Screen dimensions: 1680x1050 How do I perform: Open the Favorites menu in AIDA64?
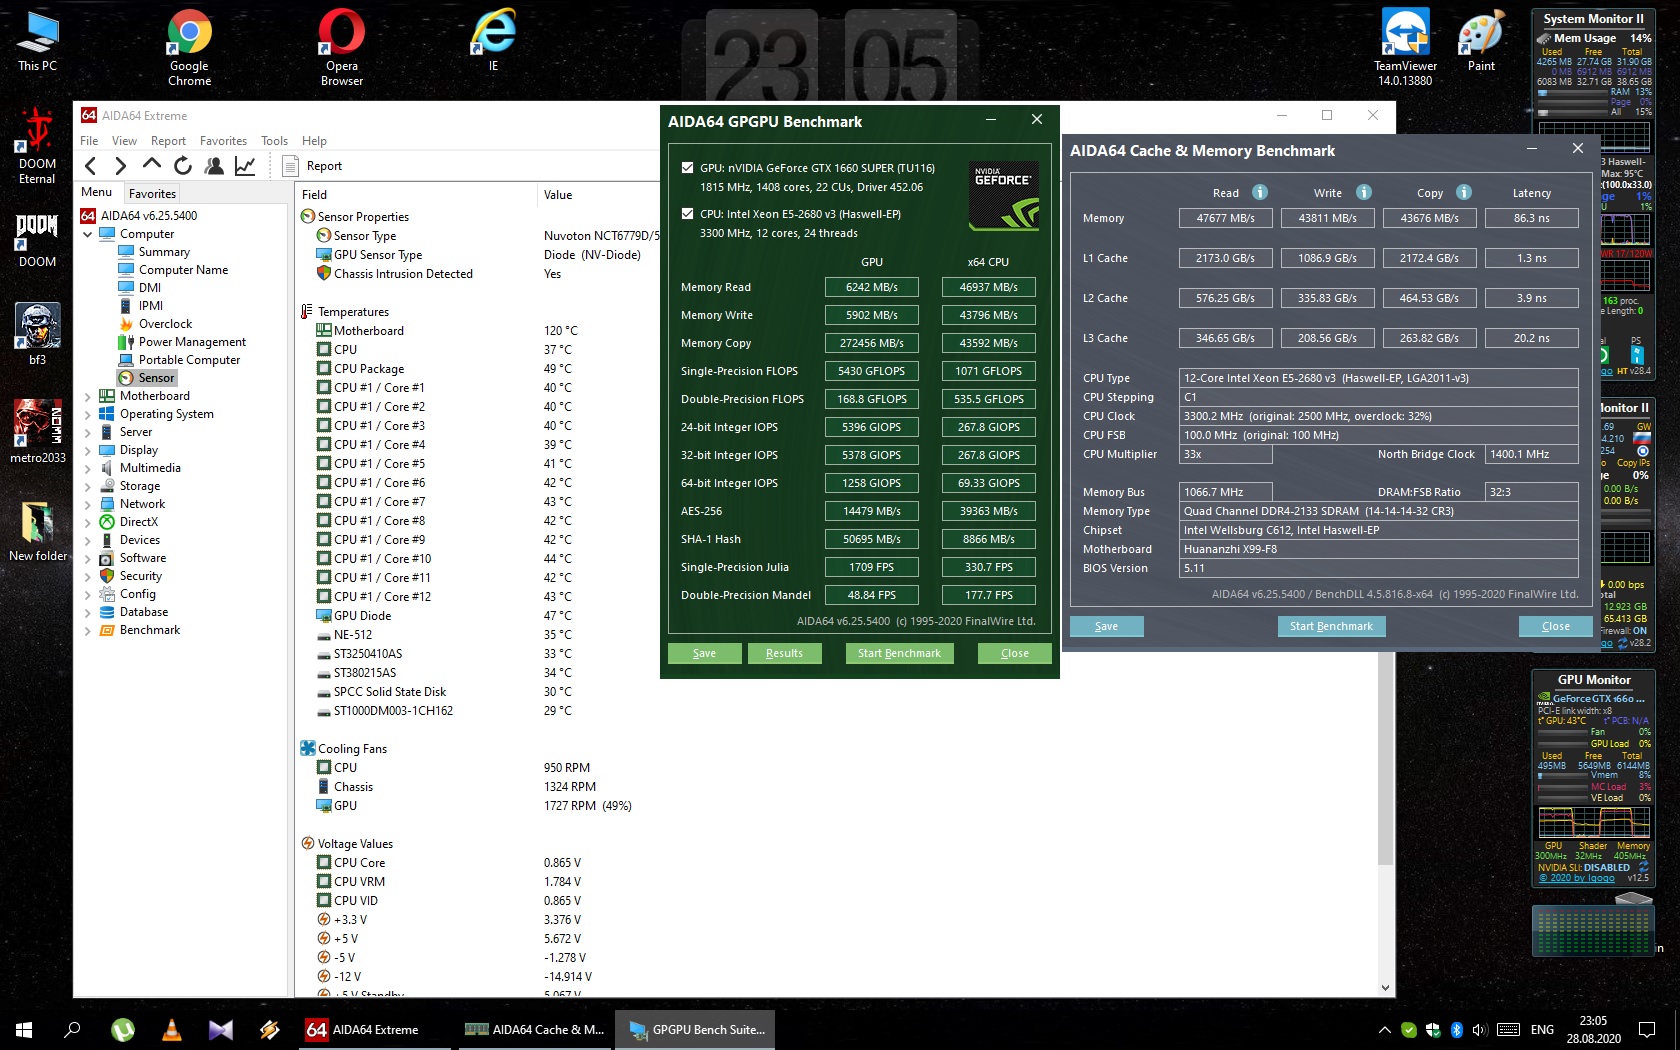pos(223,141)
